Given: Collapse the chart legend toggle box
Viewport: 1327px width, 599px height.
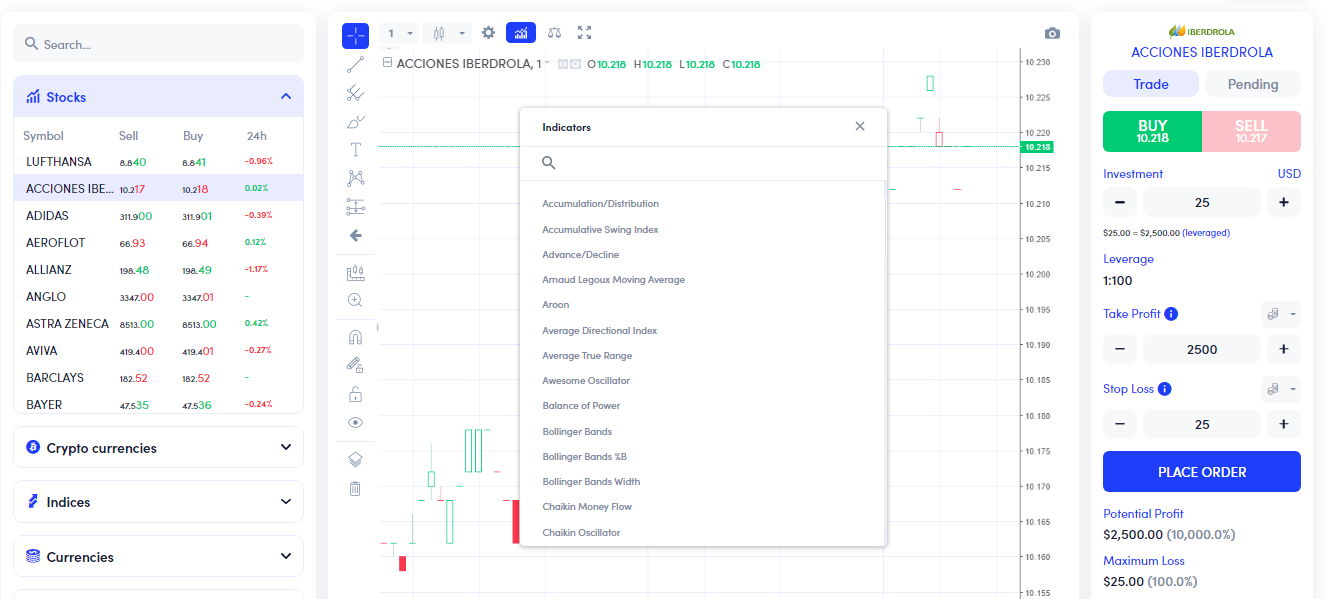Looking at the screenshot, I should pyautogui.click(x=387, y=63).
